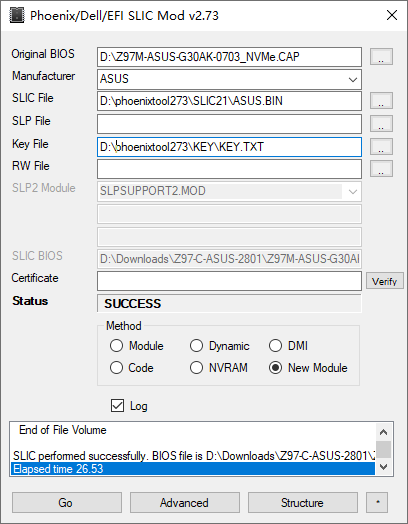The width and height of the screenshot is (408, 524).
Task: Click the small dot button beside Structure
Action: click(377, 502)
